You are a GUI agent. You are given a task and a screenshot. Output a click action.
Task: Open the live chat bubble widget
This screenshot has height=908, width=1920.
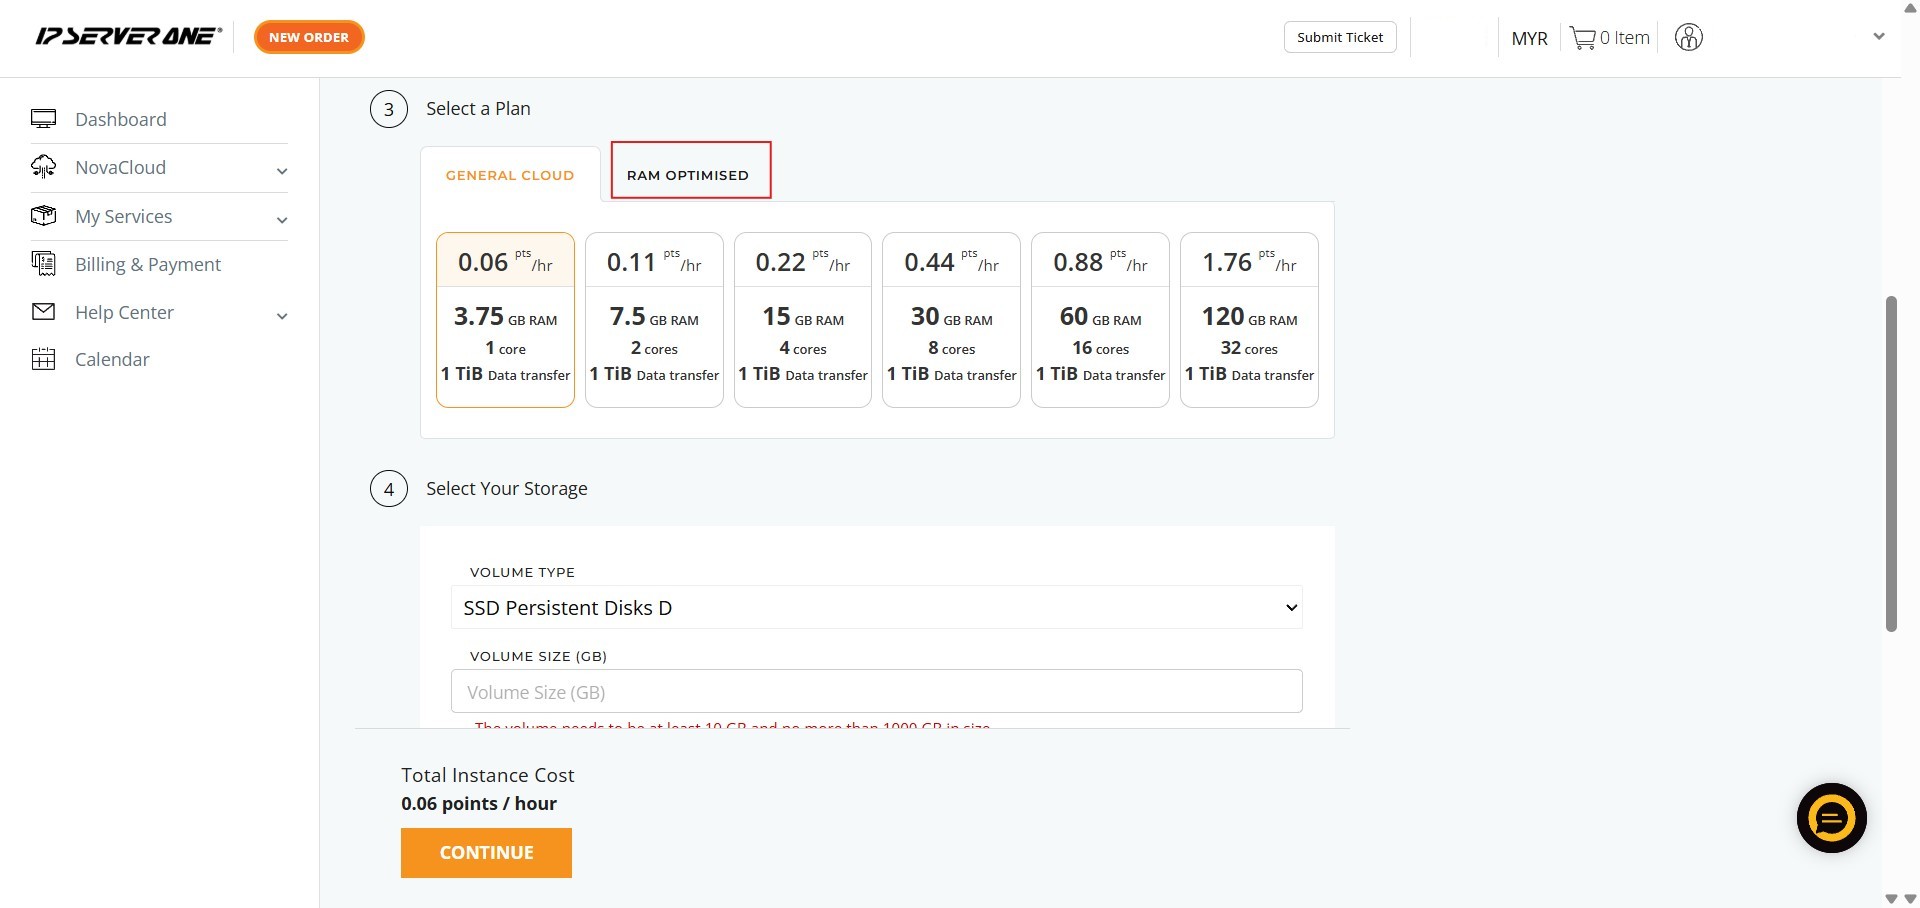[1831, 818]
